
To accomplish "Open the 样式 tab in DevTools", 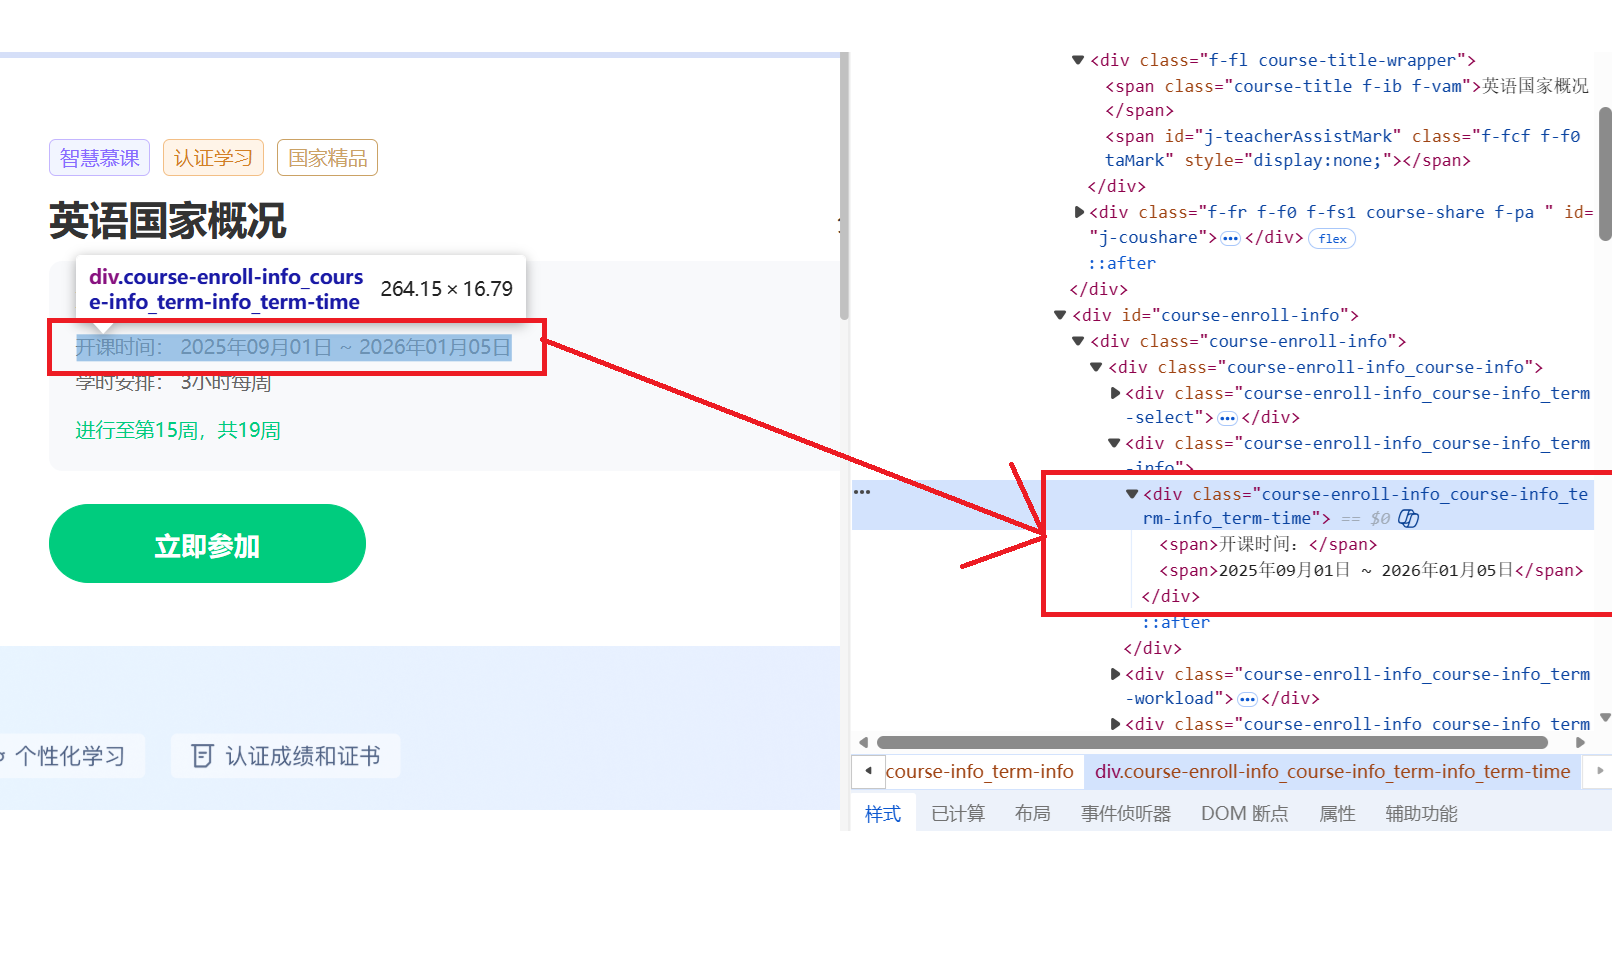I will (883, 813).
